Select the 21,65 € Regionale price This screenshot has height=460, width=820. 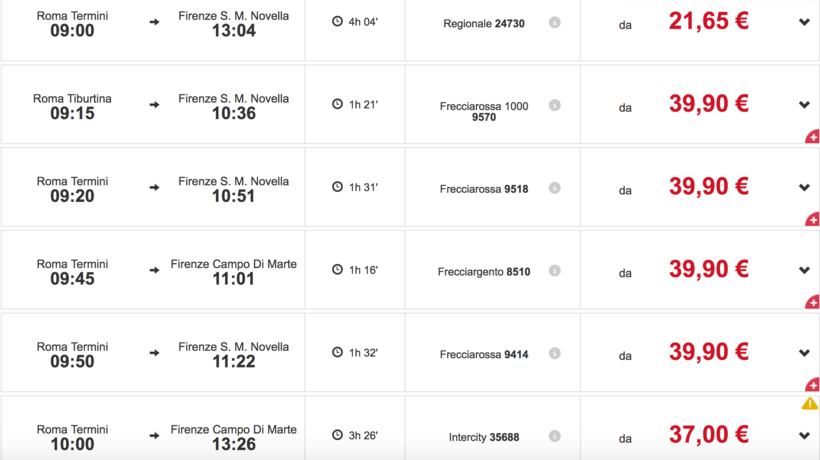(x=708, y=21)
